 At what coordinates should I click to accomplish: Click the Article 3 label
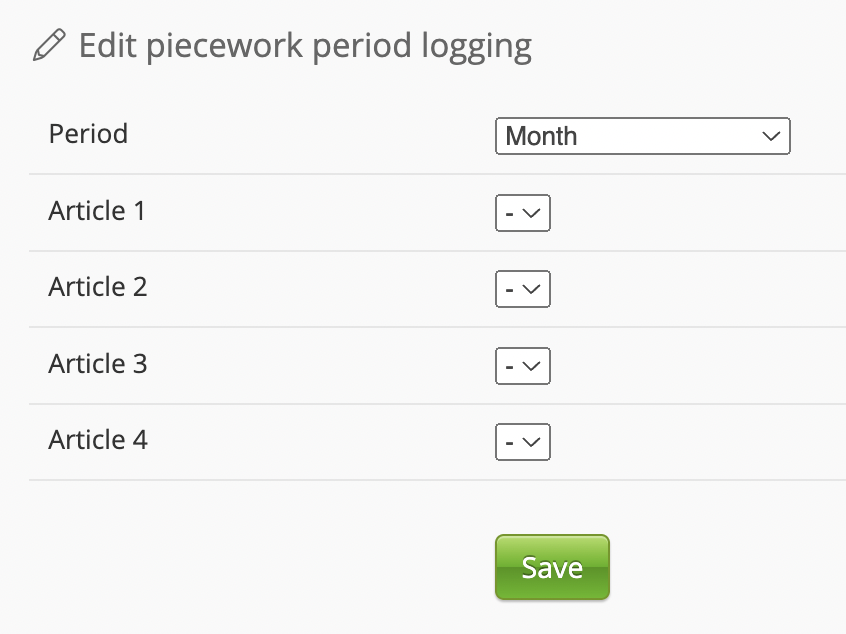(x=98, y=364)
